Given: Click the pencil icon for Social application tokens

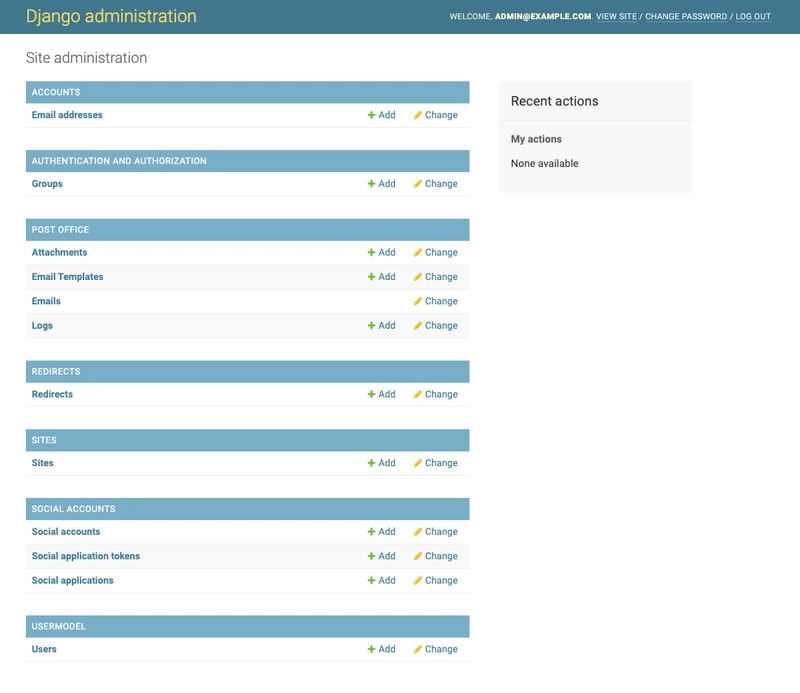Looking at the screenshot, I should pos(418,556).
